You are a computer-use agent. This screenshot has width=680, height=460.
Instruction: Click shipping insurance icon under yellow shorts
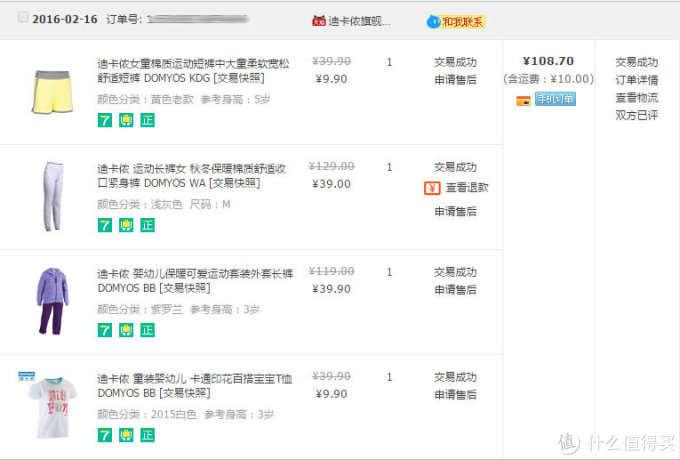click(x=126, y=120)
